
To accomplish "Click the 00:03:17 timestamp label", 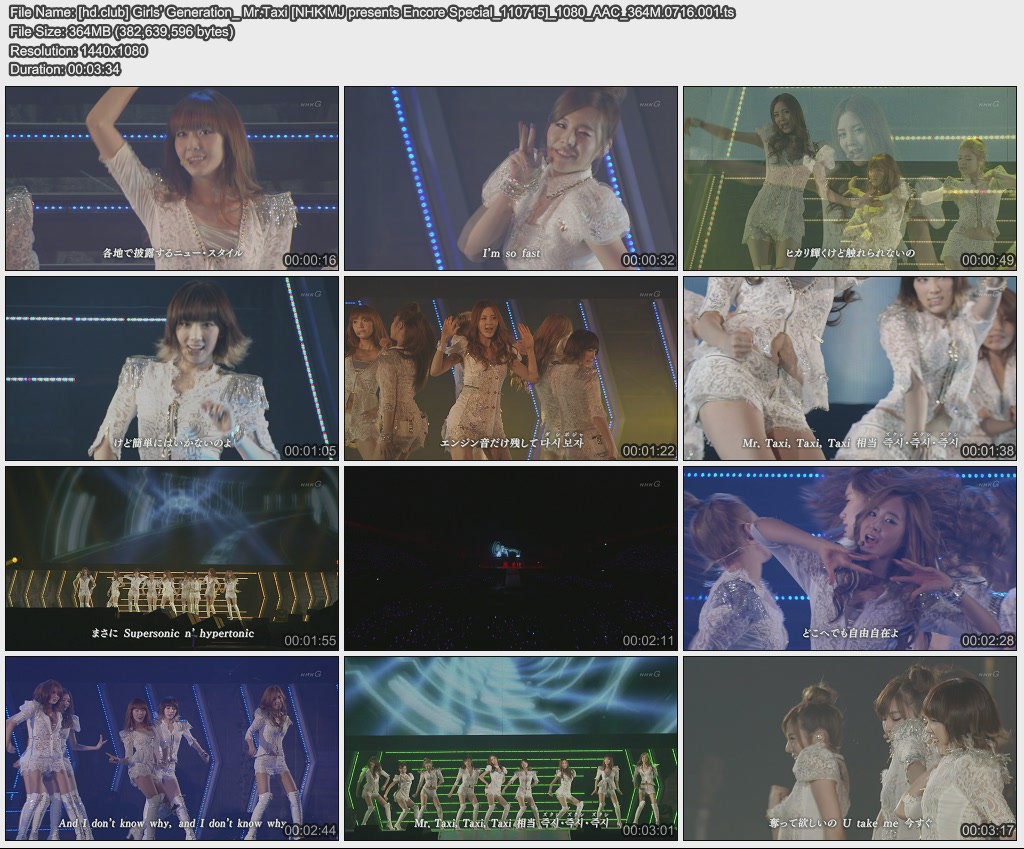I will [987, 831].
